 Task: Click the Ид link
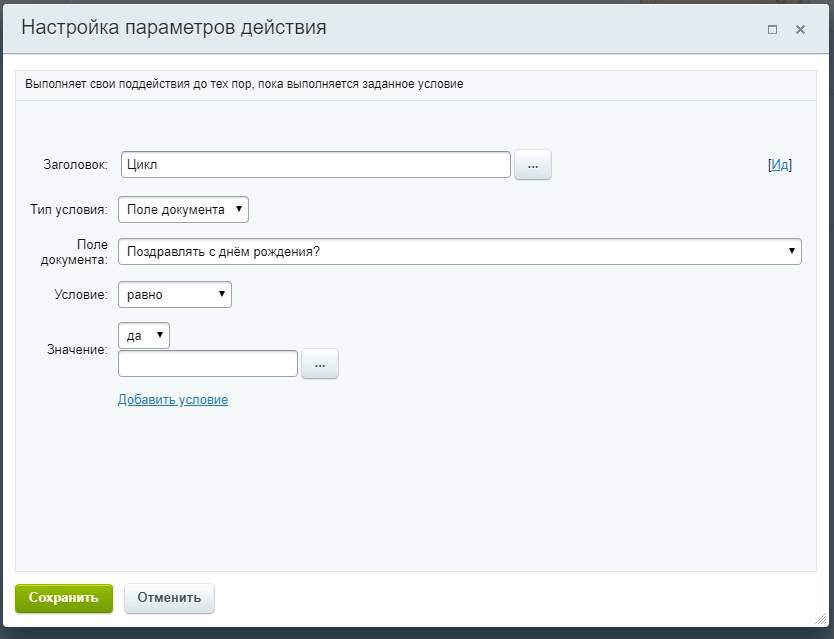click(x=780, y=165)
